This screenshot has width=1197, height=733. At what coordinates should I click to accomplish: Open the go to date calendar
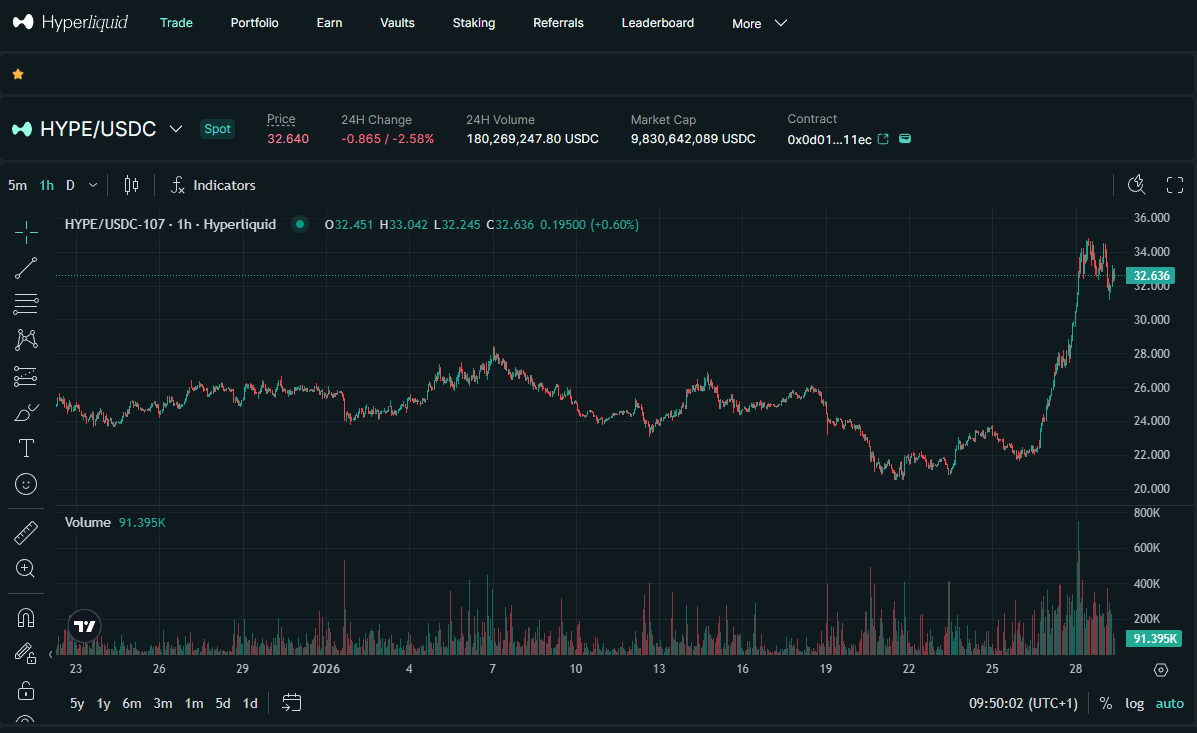(292, 702)
